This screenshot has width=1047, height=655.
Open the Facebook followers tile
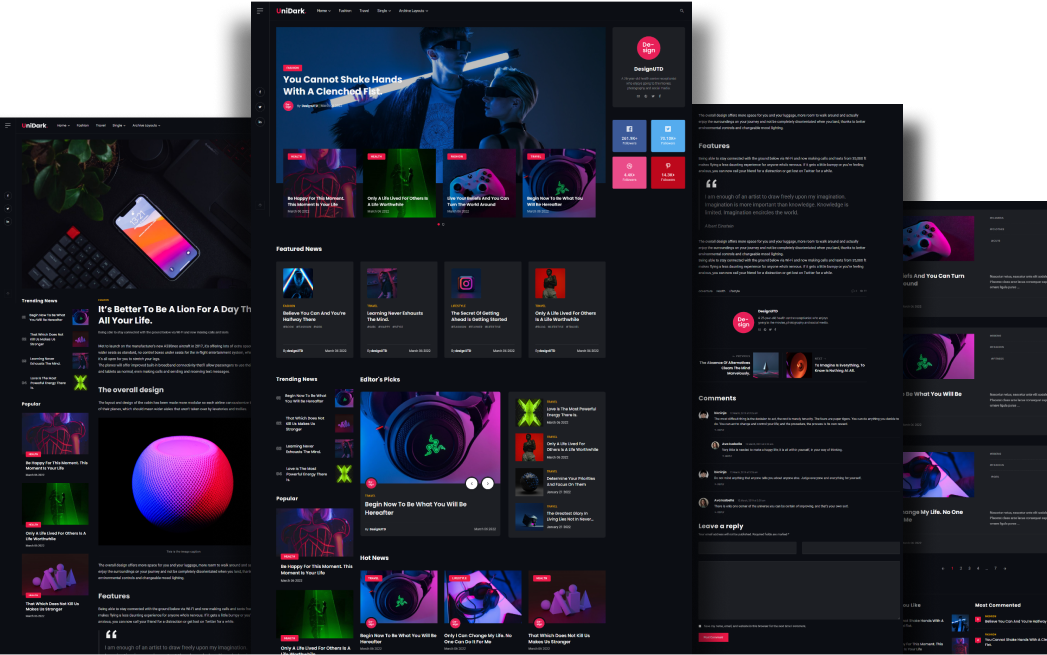629,135
